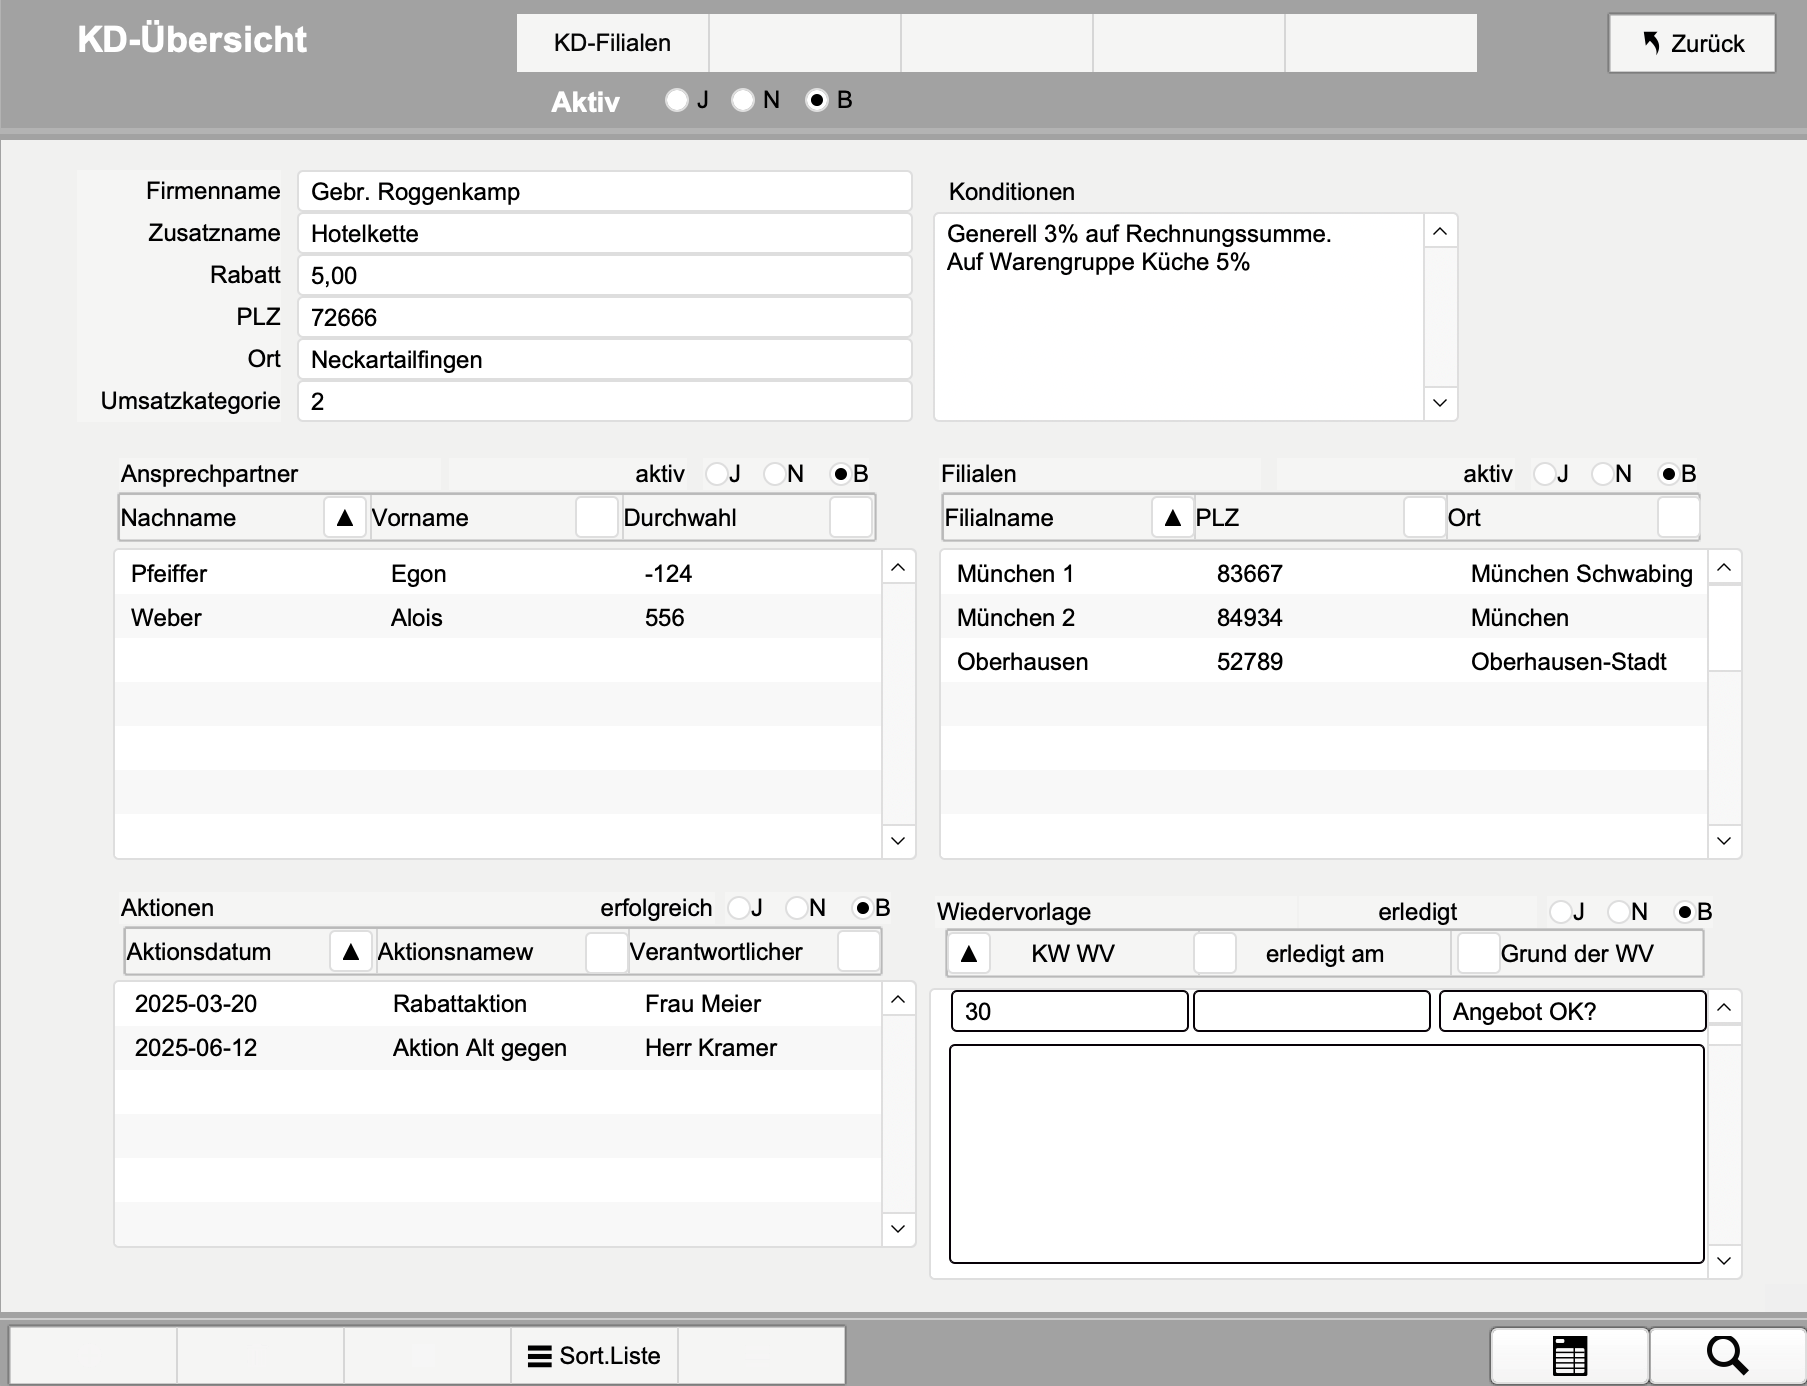1807x1386 pixels.
Task: Click the Zurück button
Action: [x=1691, y=43]
